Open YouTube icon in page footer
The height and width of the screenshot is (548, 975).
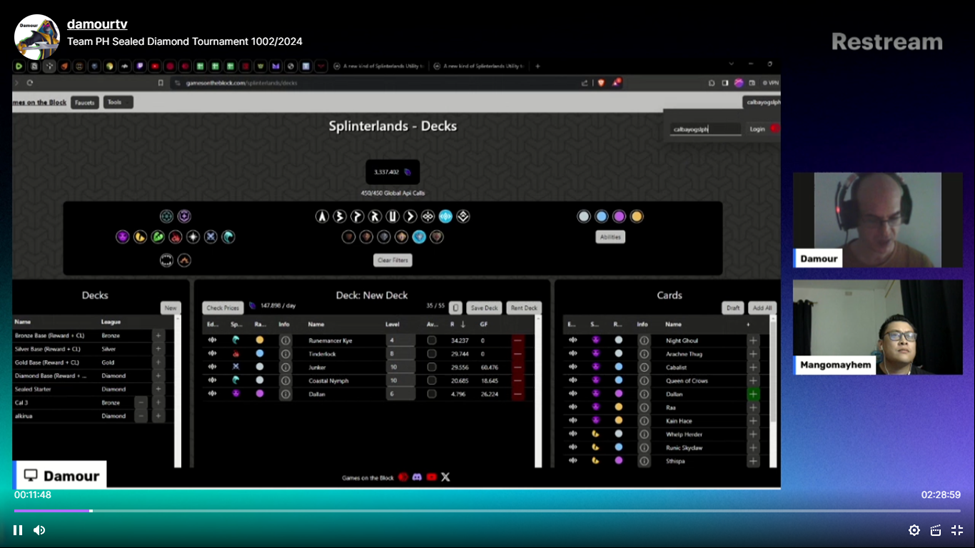[x=432, y=477]
